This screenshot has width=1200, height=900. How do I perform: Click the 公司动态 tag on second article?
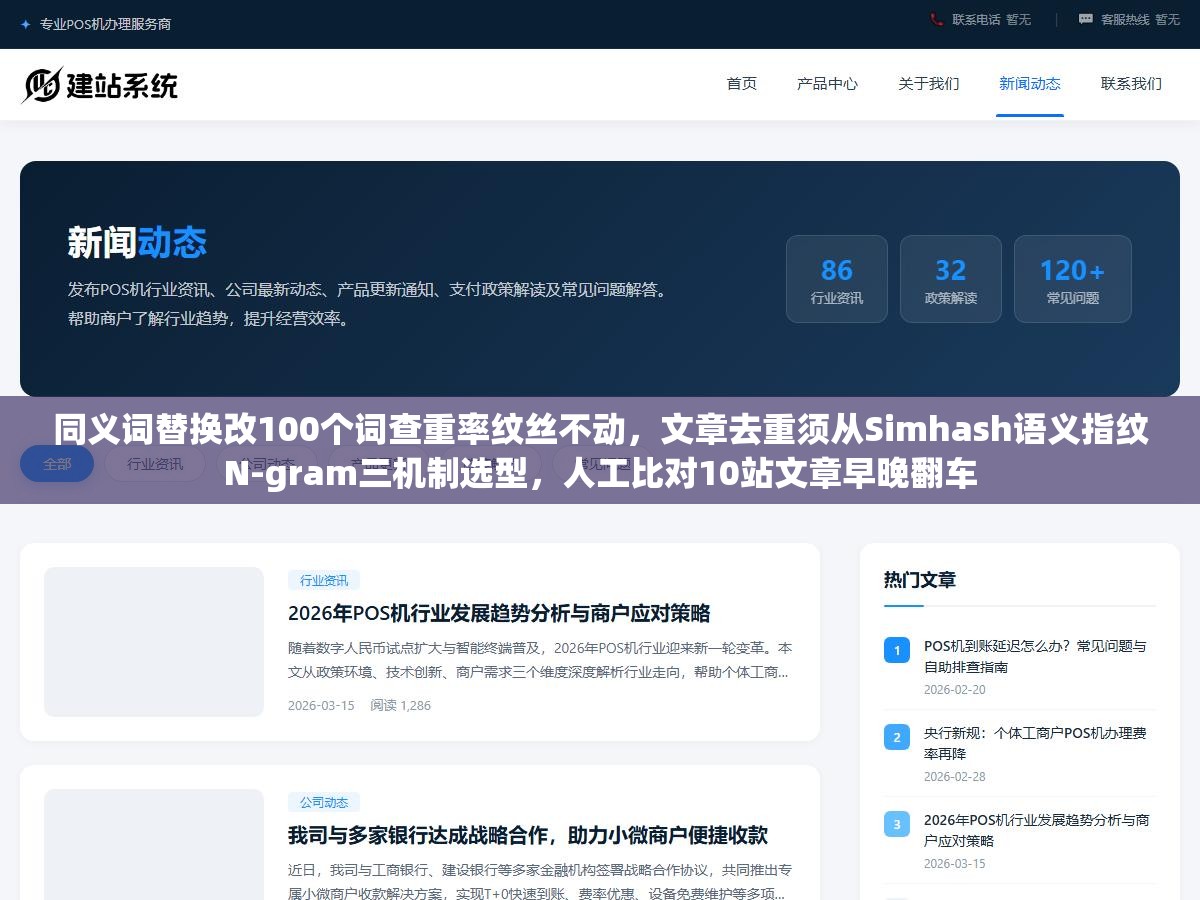point(324,802)
